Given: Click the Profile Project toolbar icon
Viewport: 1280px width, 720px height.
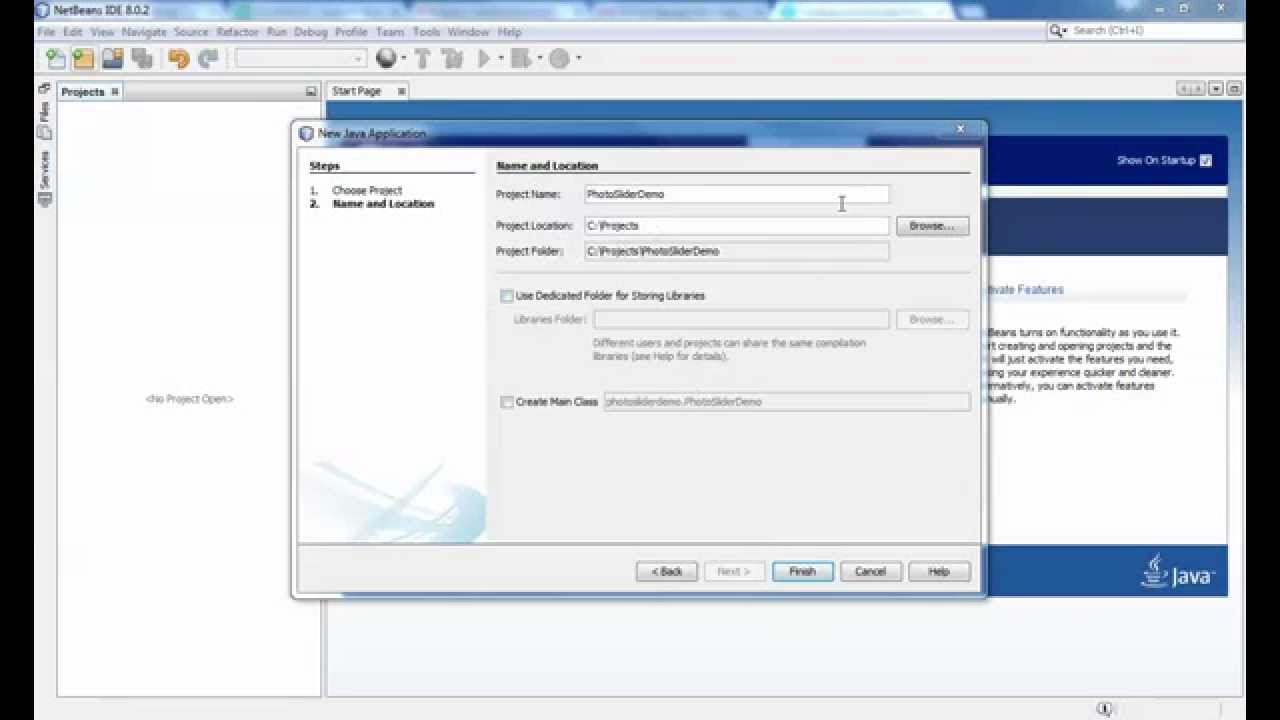Looking at the screenshot, I should [x=559, y=59].
